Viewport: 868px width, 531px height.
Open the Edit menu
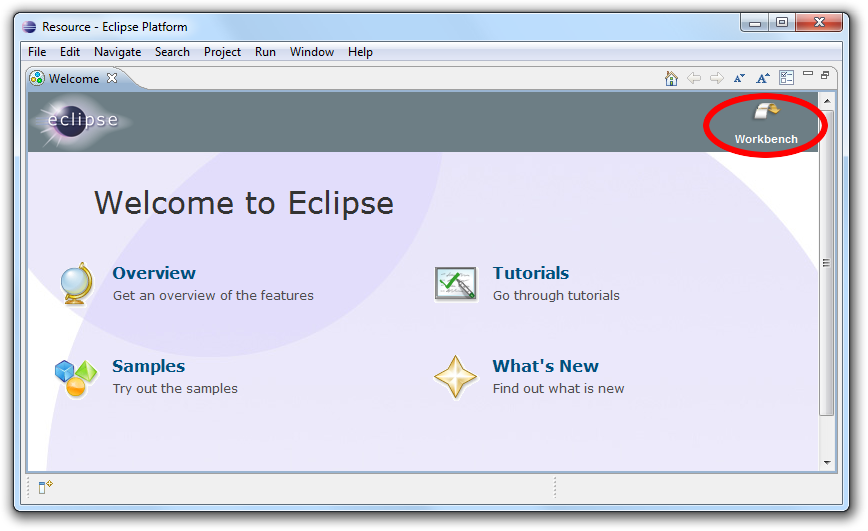coord(70,52)
